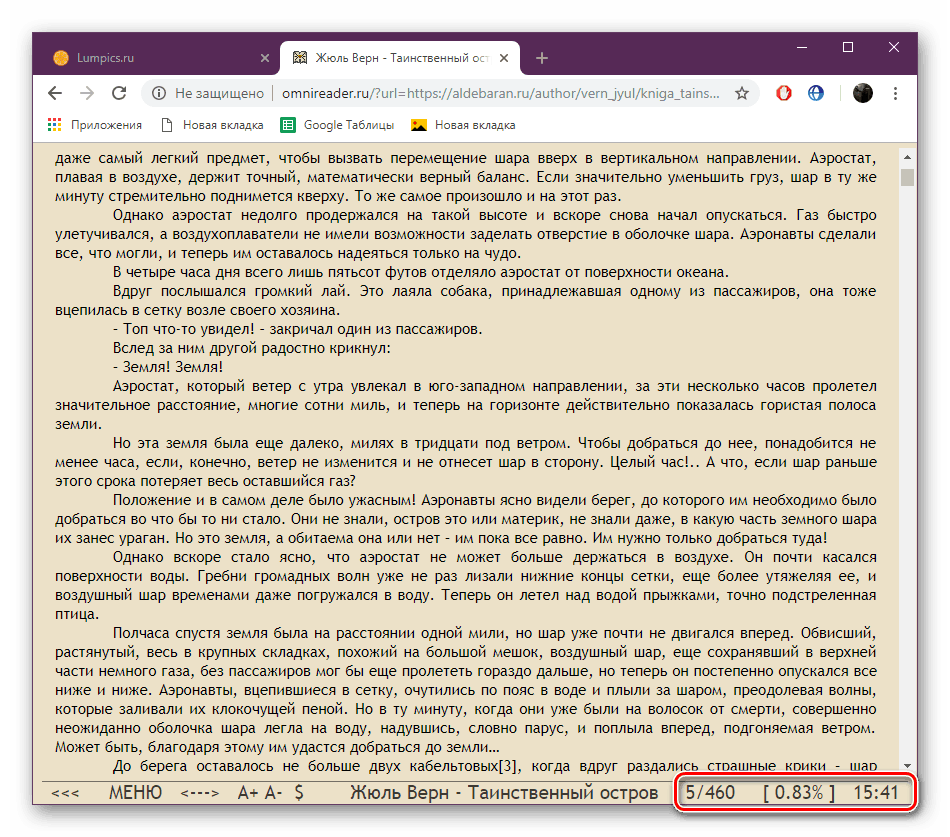Switch to the Lumpics.ru tab
Screen dimensions: 950x837
[158, 58]
